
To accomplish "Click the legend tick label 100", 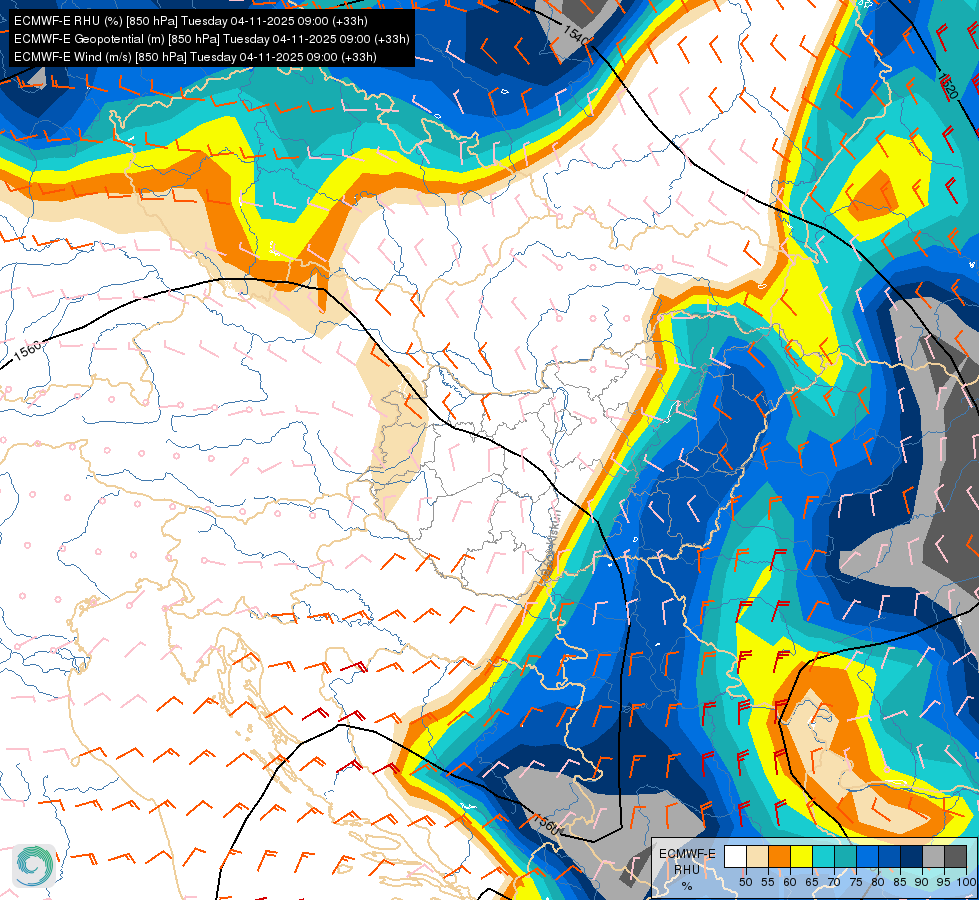I will coord(966,883).
